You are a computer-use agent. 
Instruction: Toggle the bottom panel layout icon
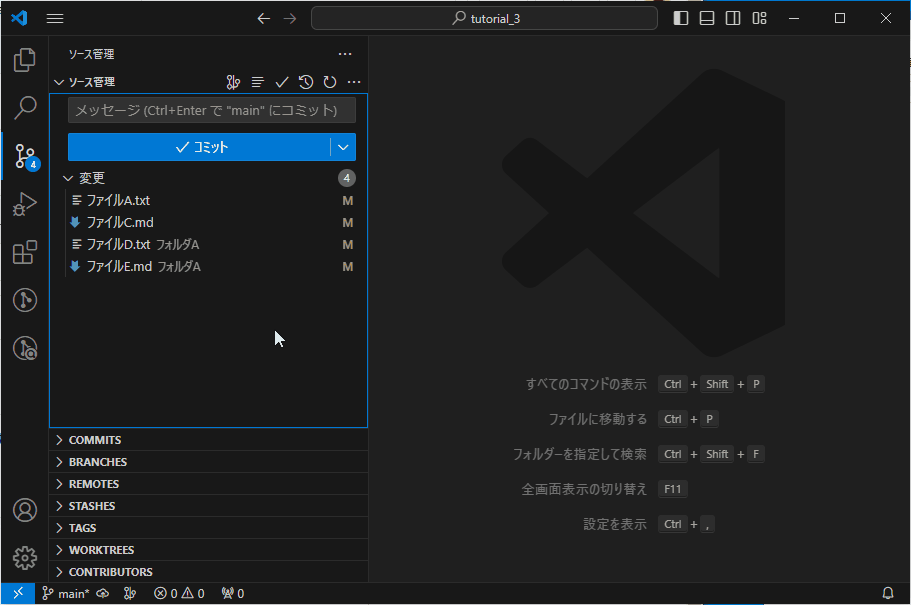[x=707, y=19]
